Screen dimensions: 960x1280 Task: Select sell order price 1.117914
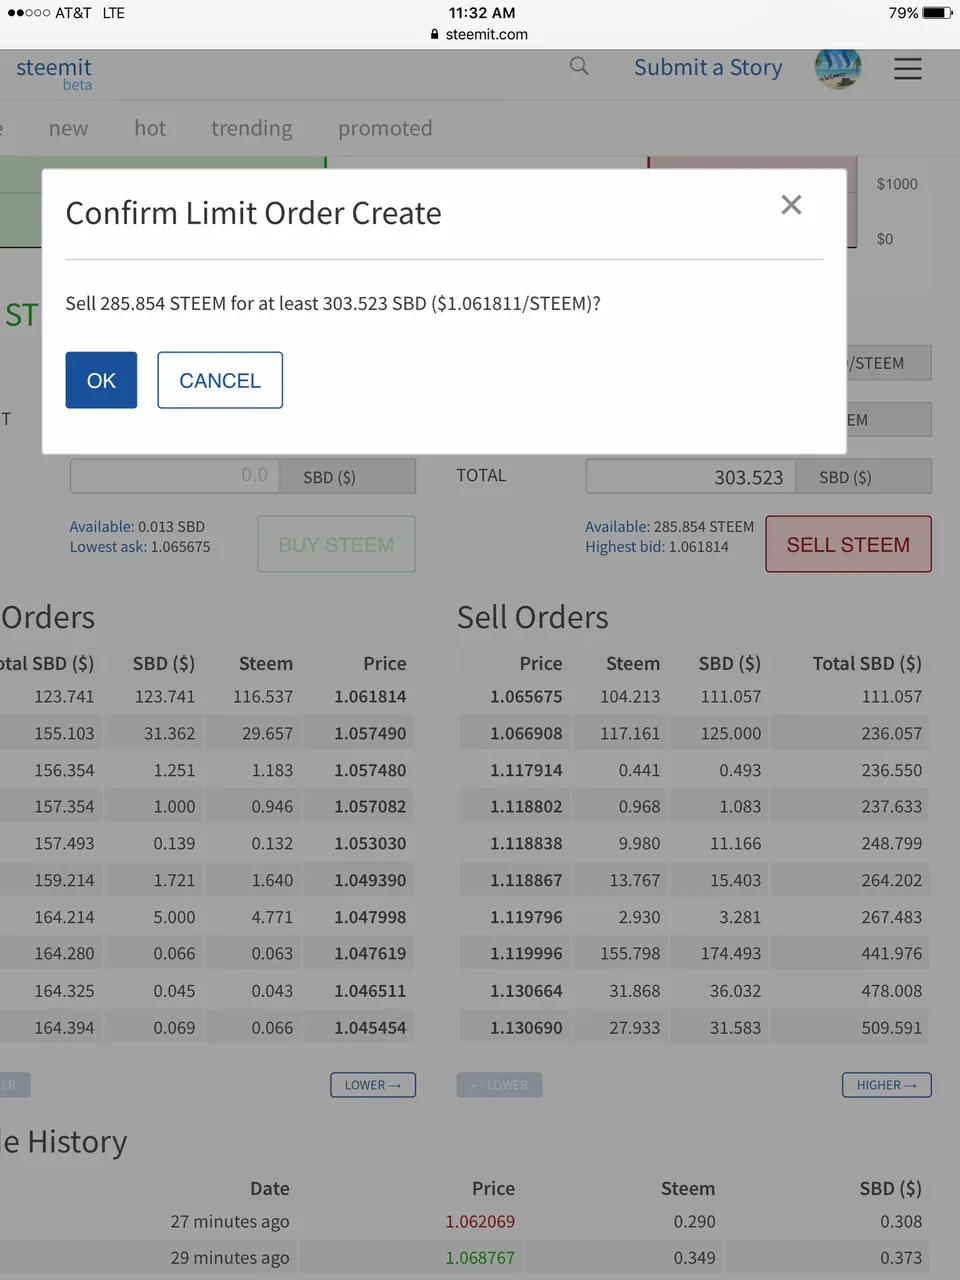coord(526,770)
